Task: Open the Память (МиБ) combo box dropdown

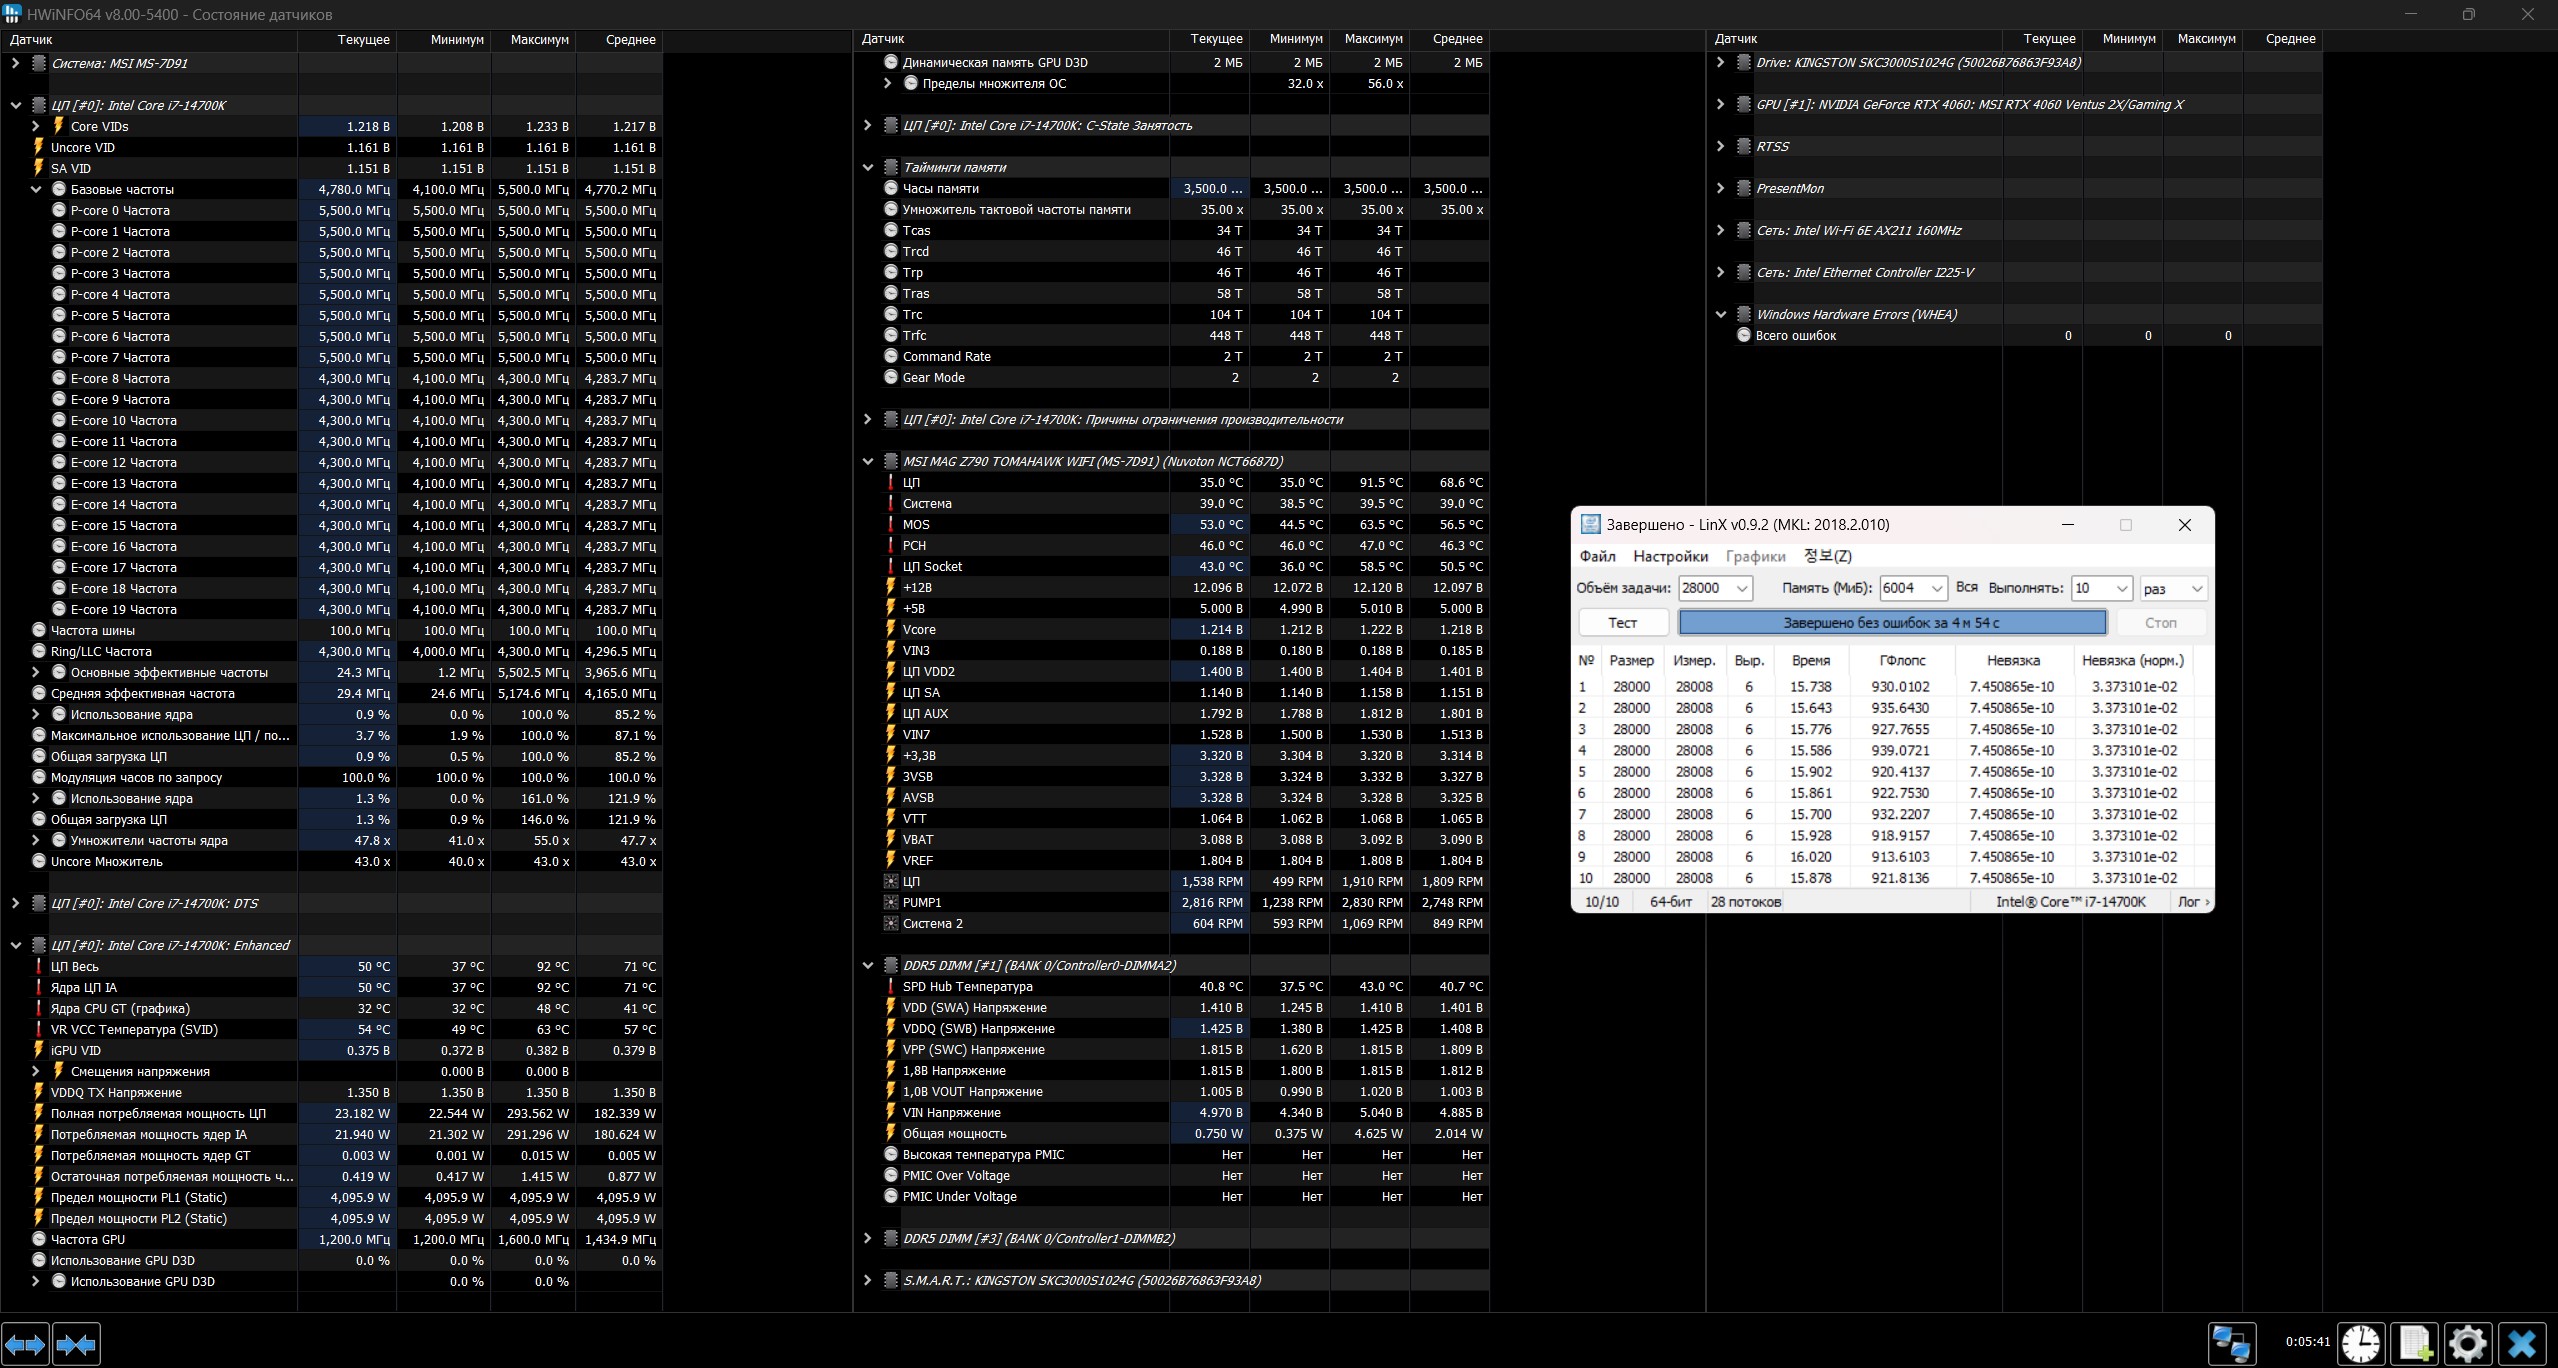Action: (x=1936, y=588)
